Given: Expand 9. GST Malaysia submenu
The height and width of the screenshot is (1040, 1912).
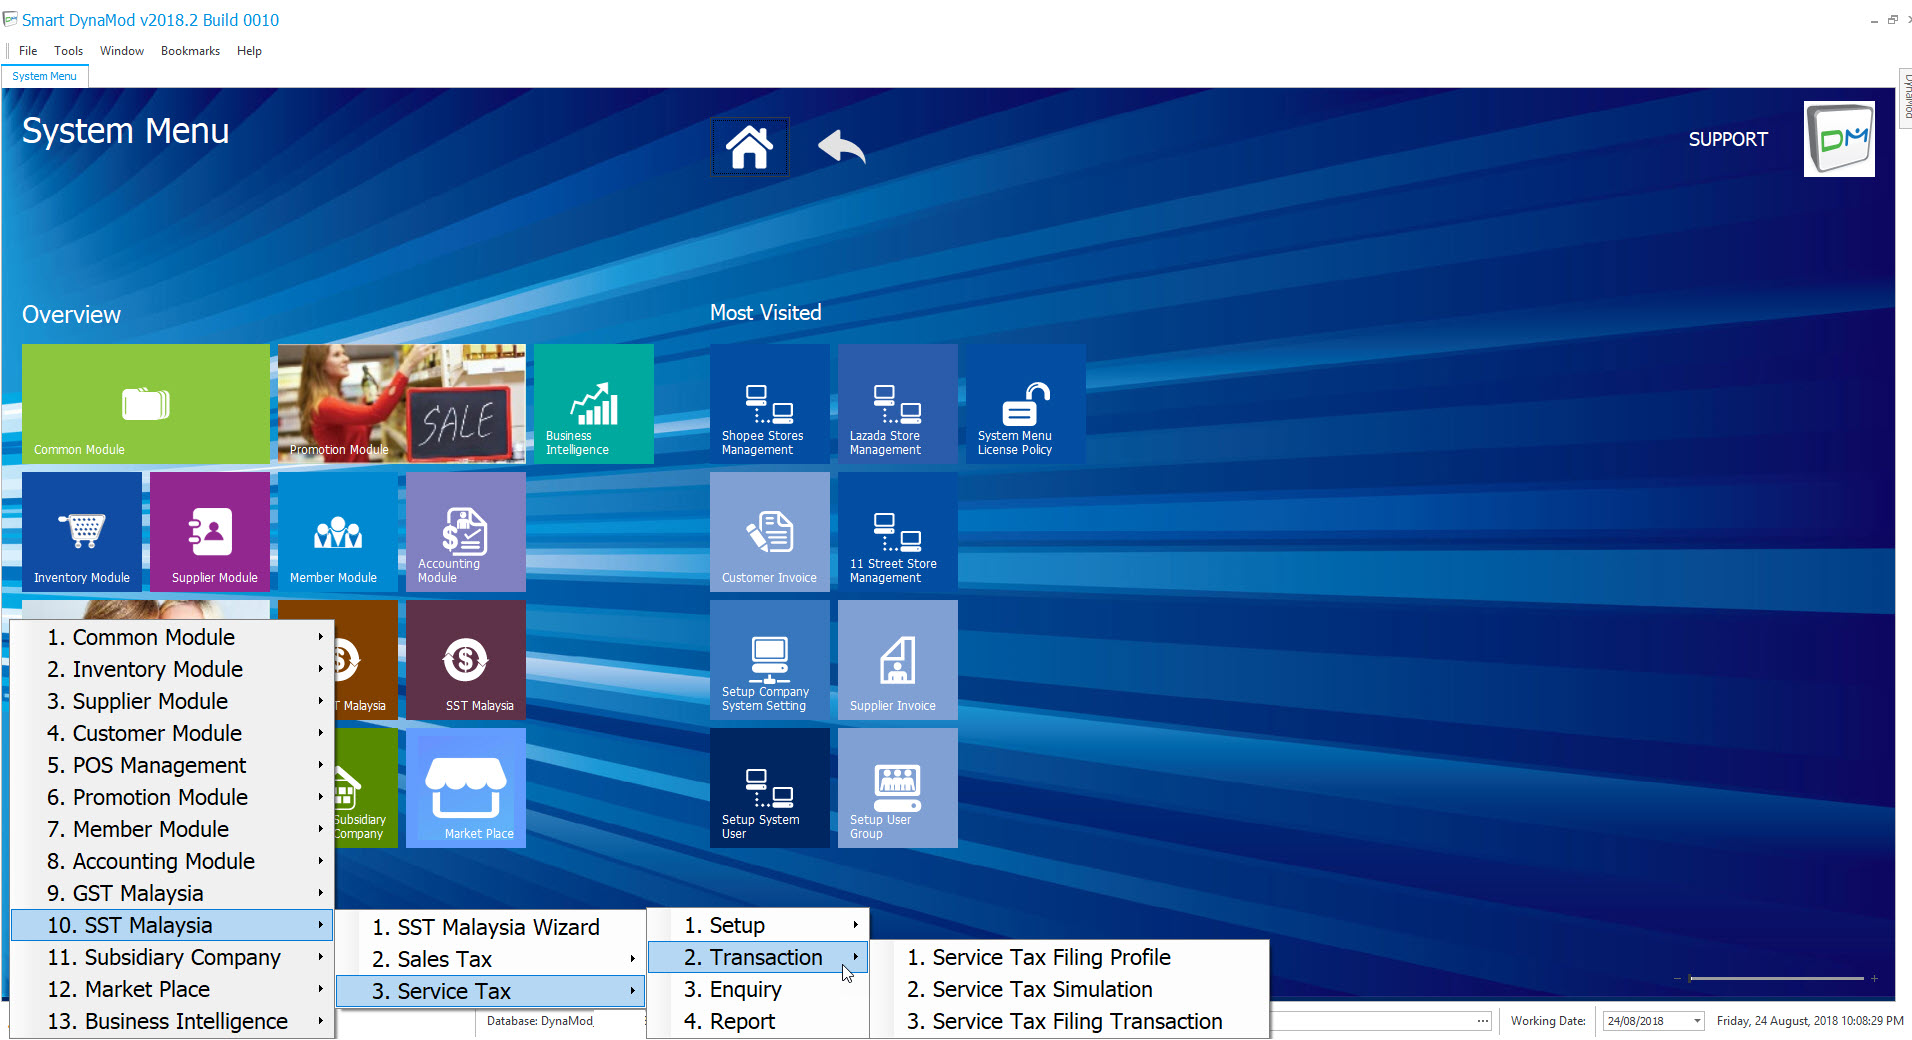Looking at the screenshot, I should point(172,893).
